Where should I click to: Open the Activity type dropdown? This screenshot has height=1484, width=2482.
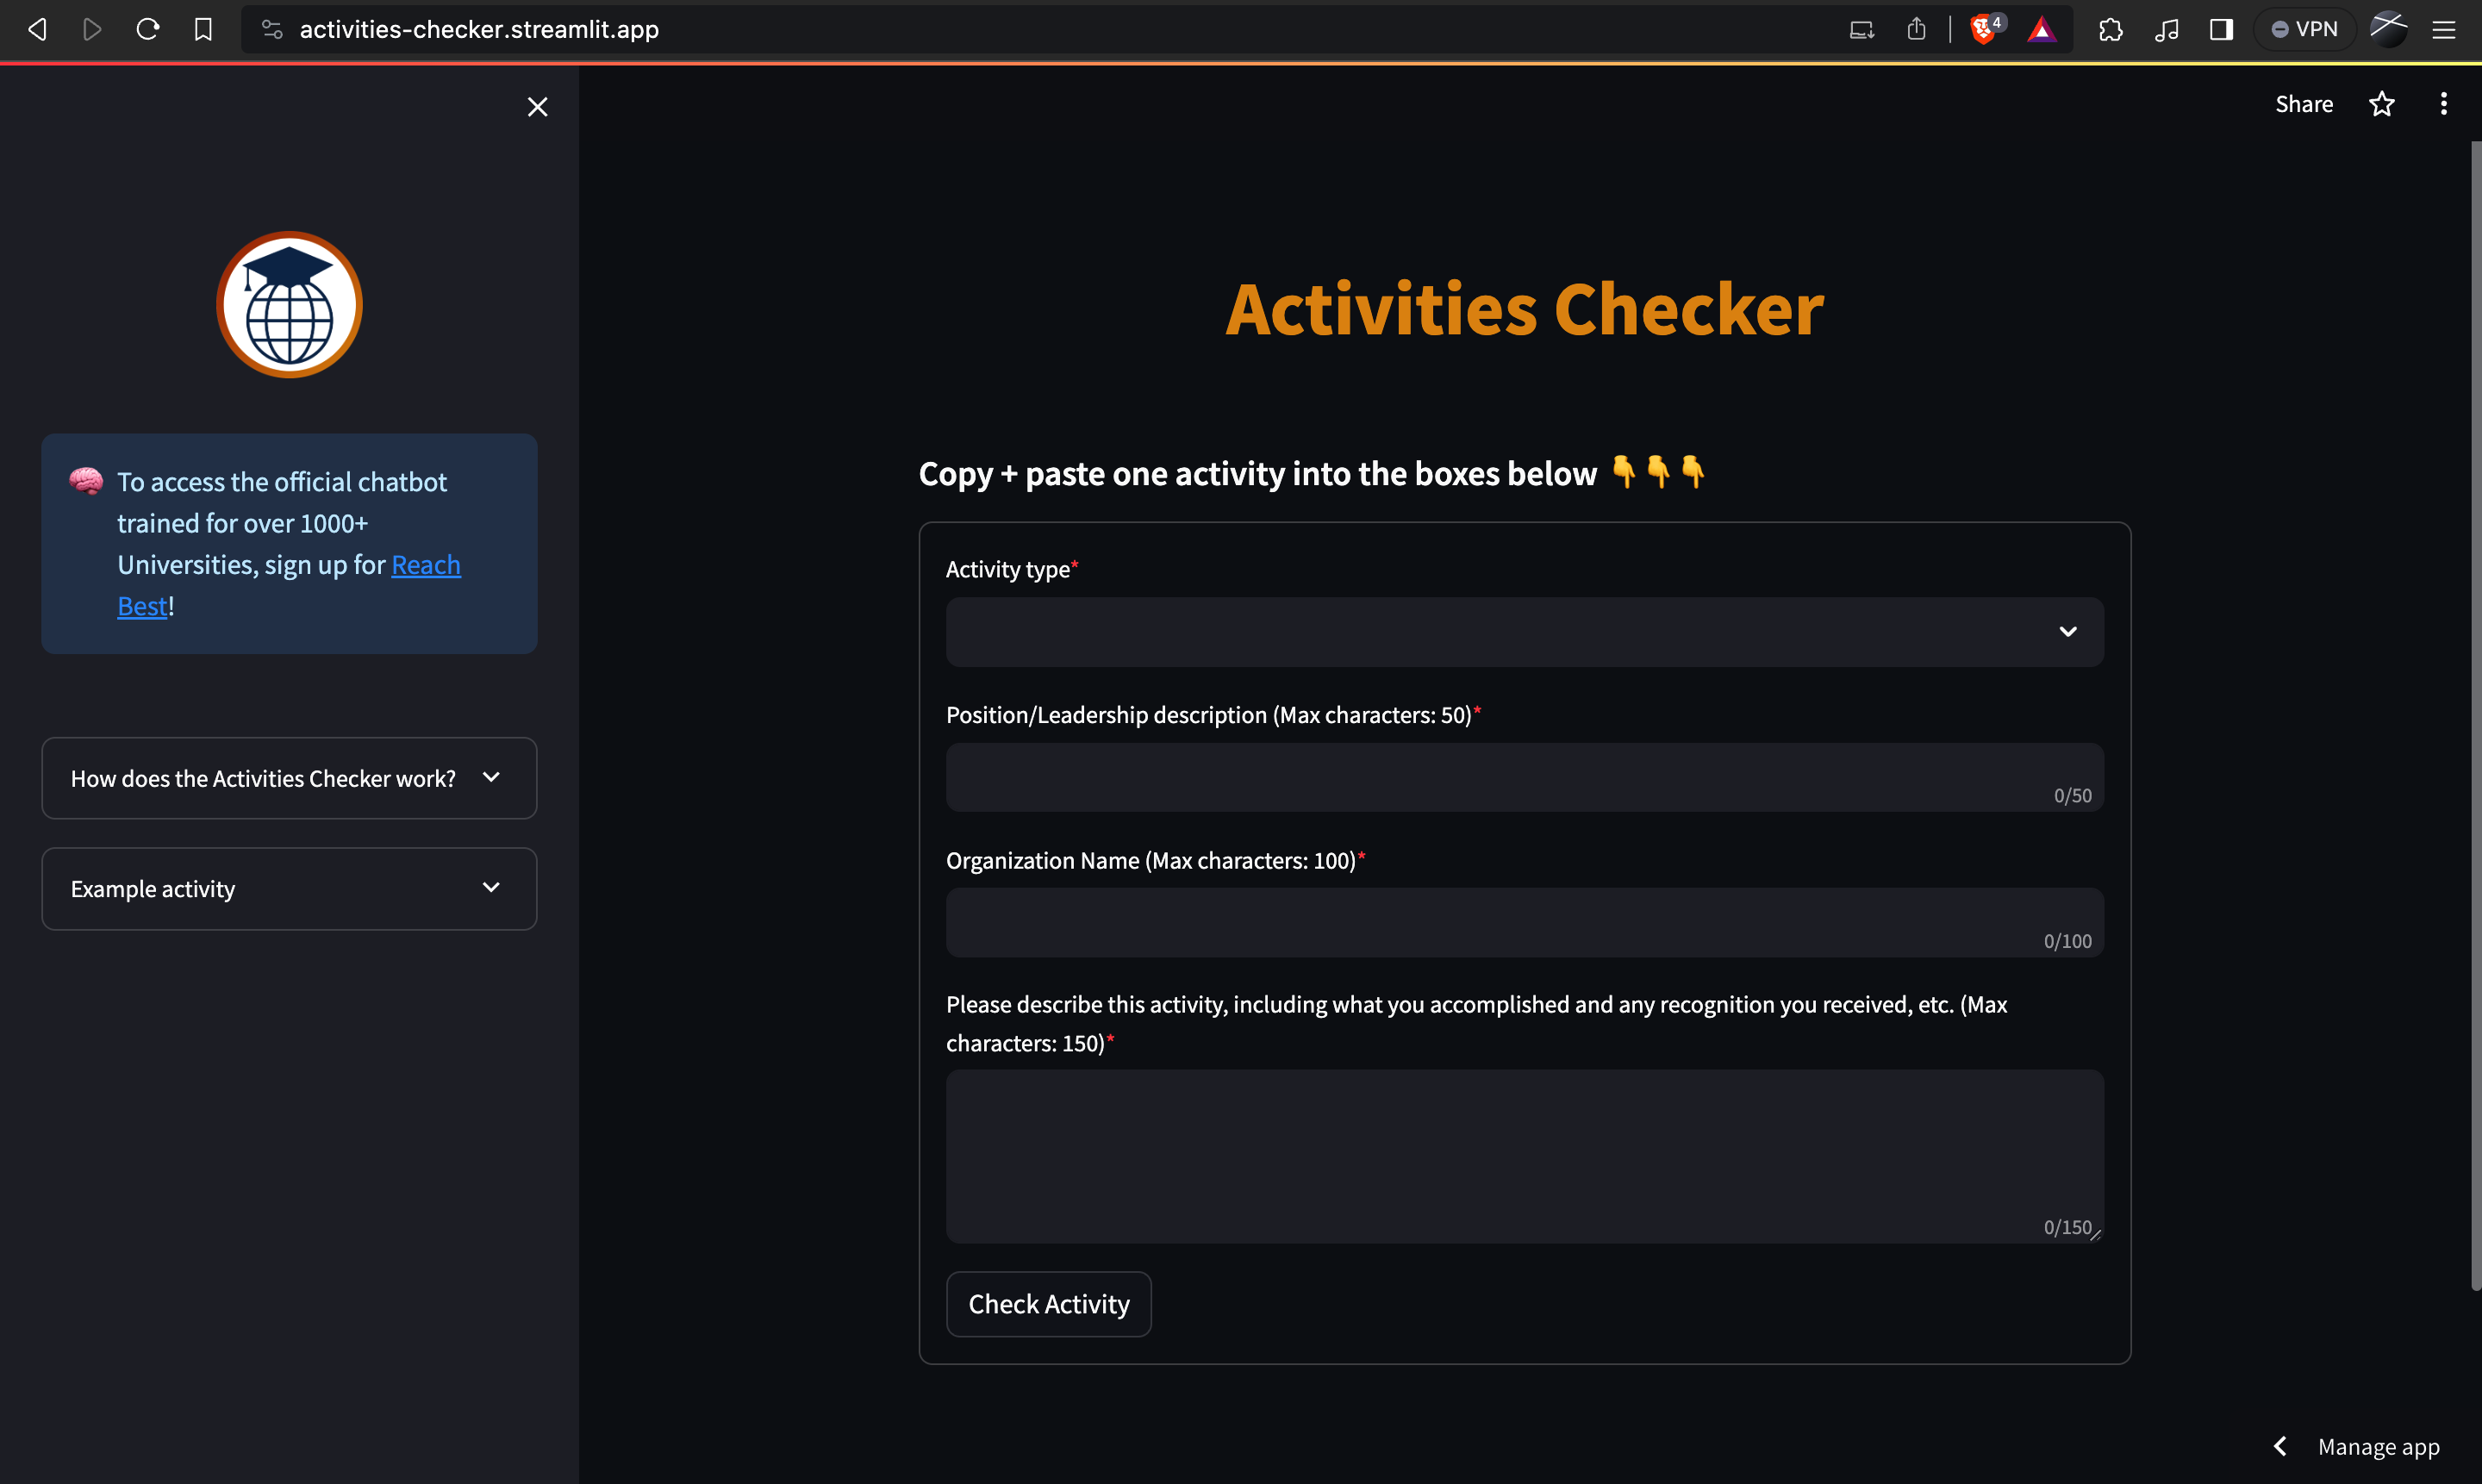(1524, 632)
